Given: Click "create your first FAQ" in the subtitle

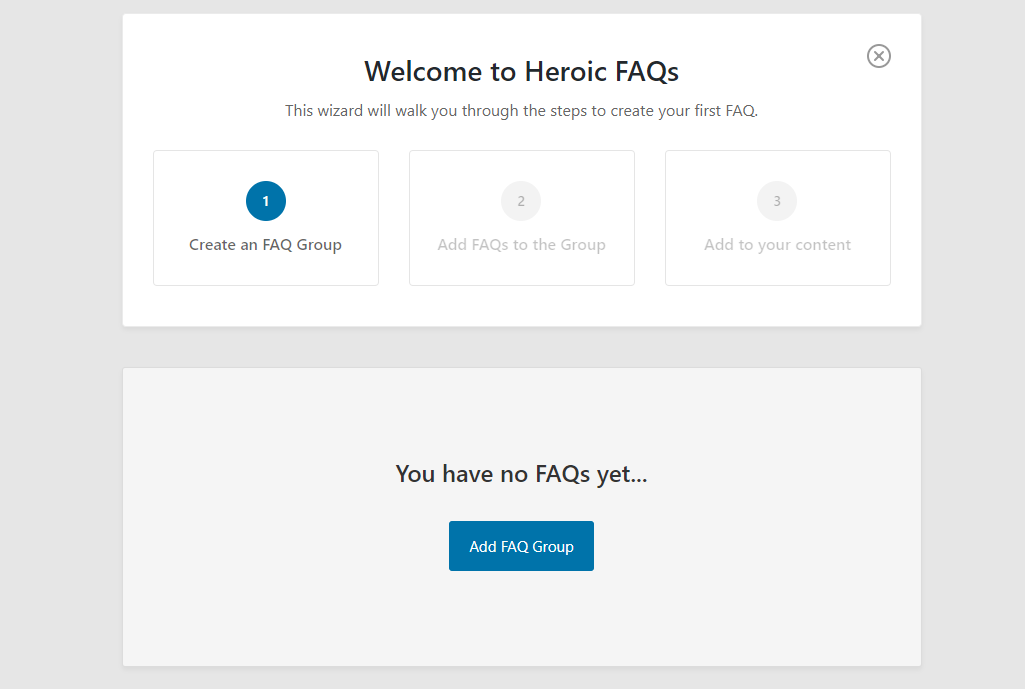Looking at the screenshot, I should (683, 111).
